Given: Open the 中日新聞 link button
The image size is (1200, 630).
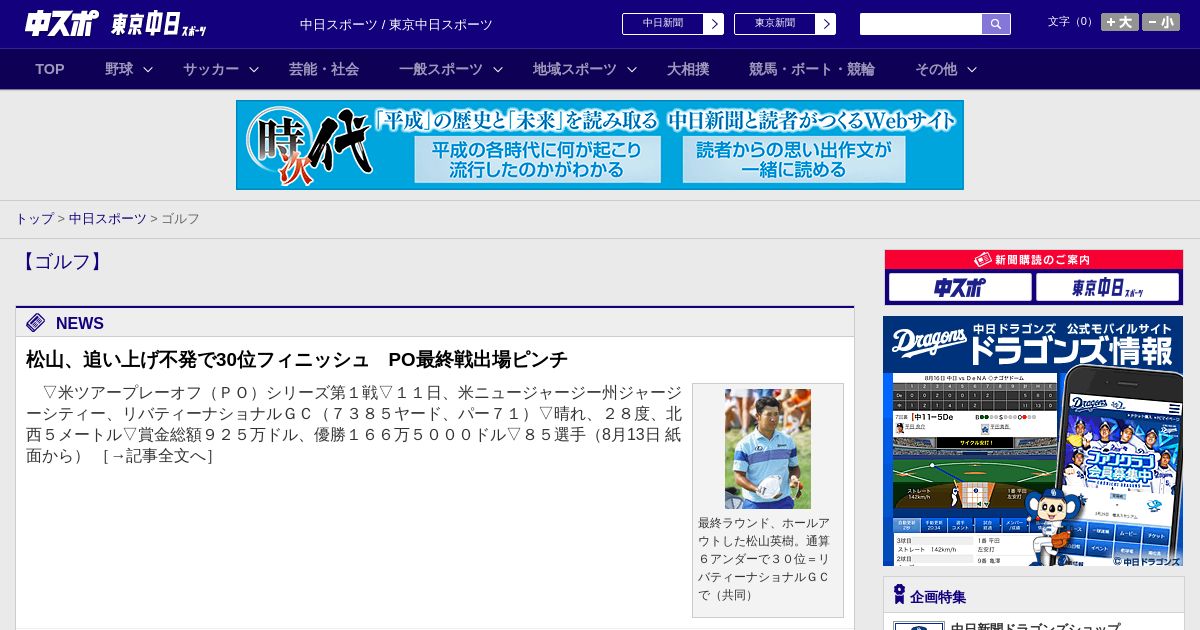Looking at the screenshot, I should (663, 24).
